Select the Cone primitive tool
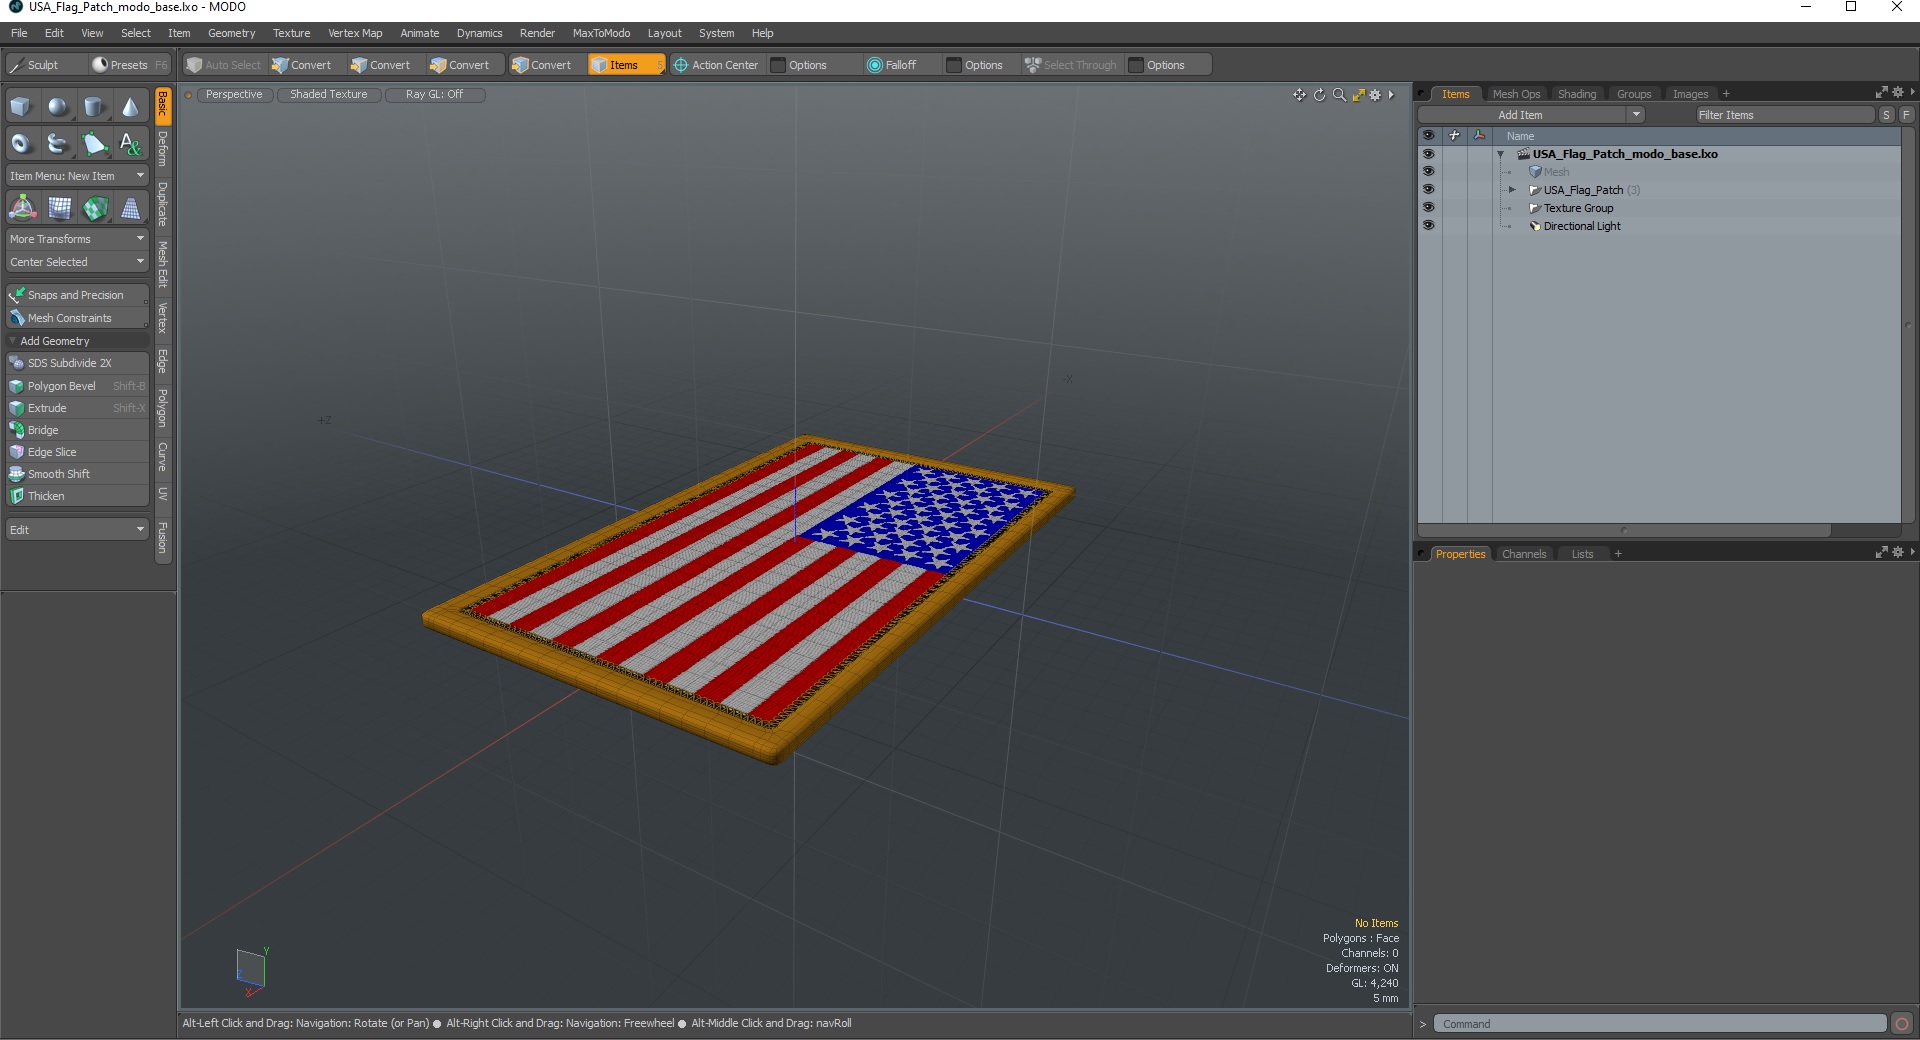Image resolution: width=1920 pixels, height=1040 pixels. 130,106
